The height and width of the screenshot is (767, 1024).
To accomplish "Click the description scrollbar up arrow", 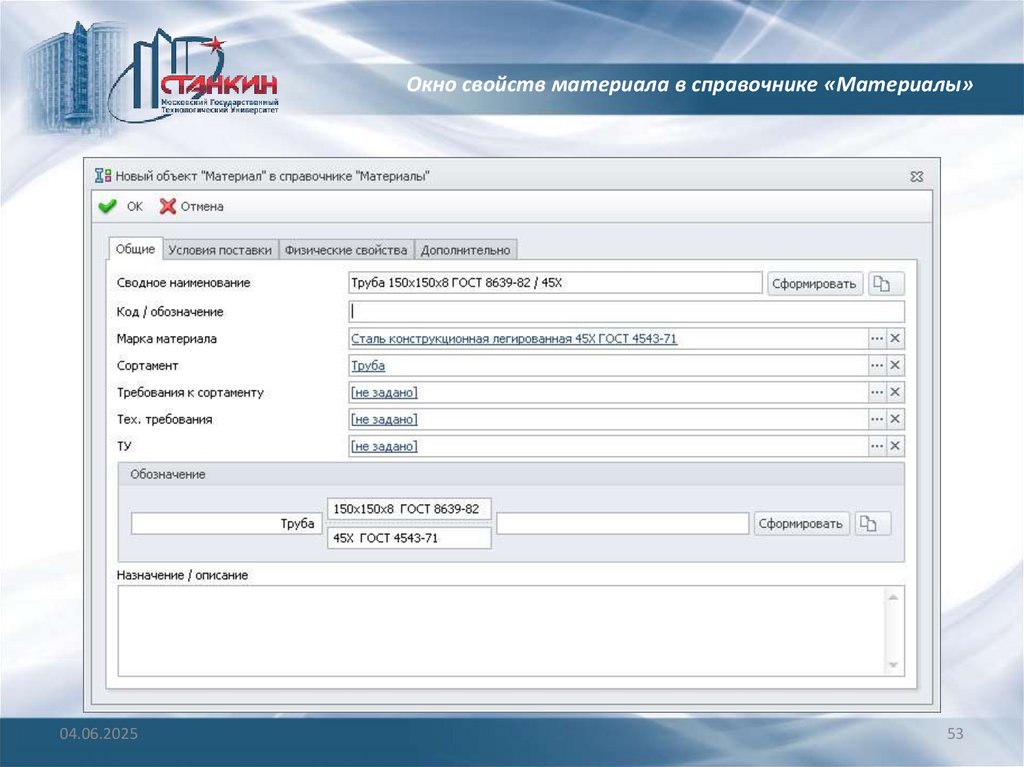I will coord(893,597).
